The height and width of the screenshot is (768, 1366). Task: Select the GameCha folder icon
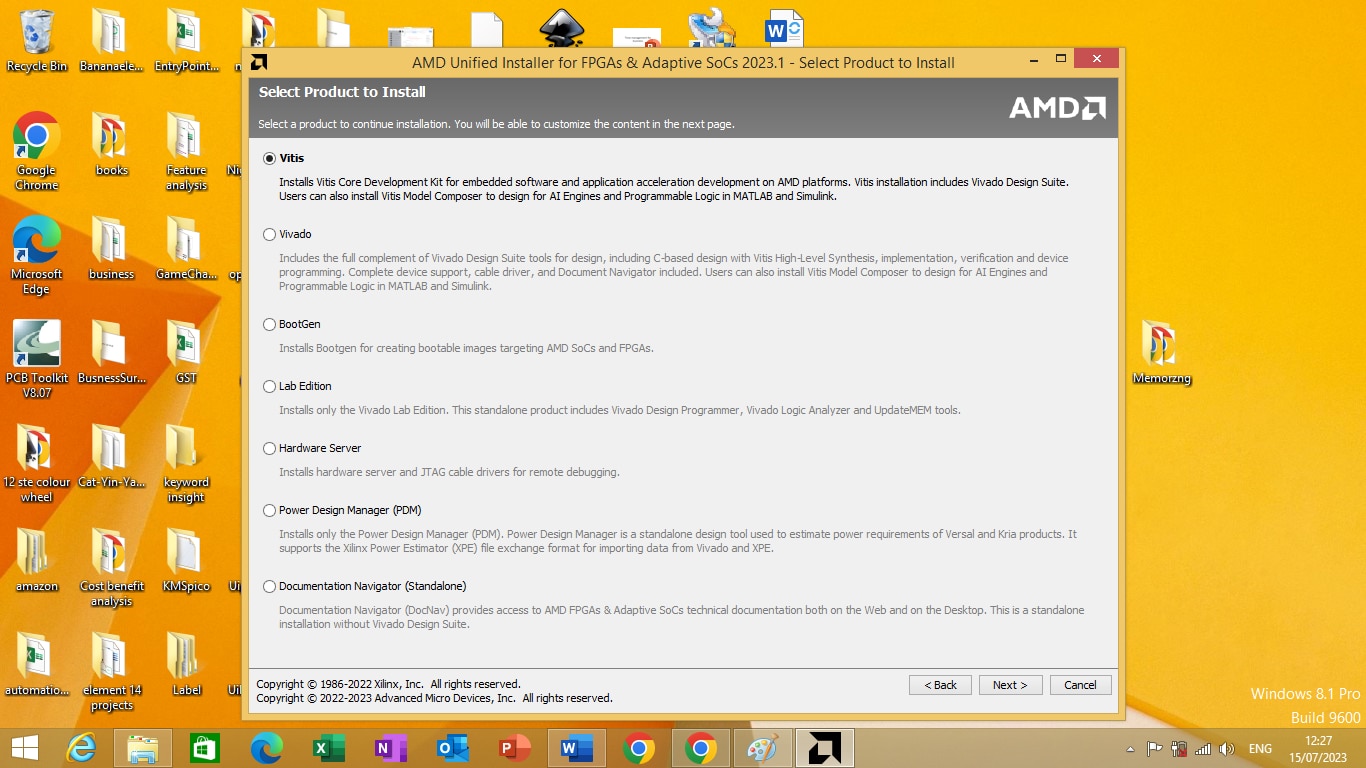tap(186, 249)
